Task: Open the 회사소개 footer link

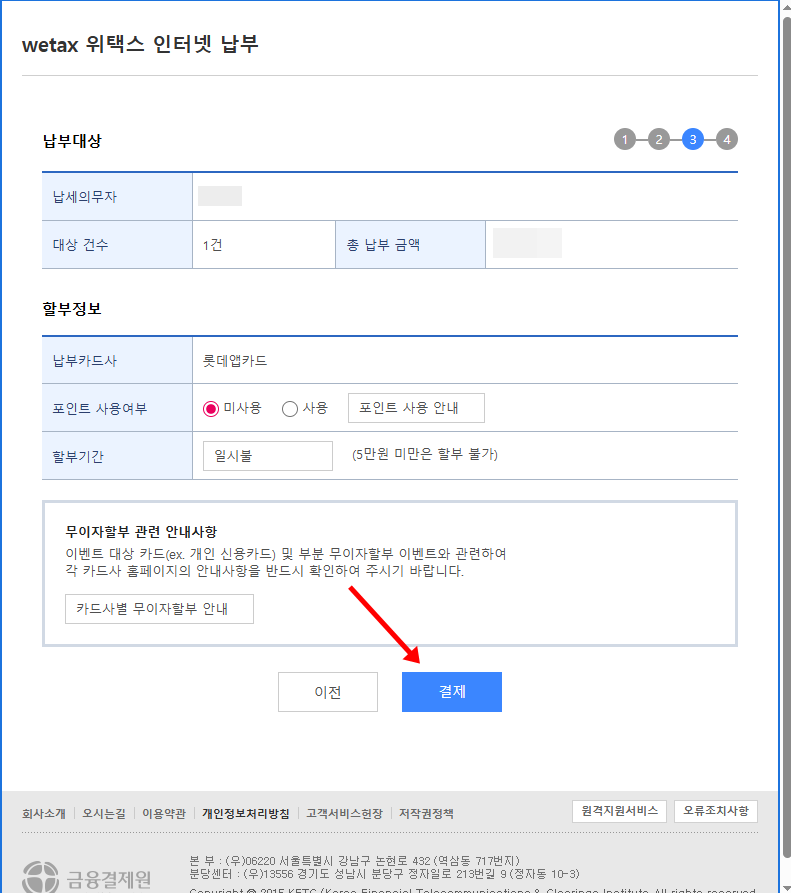Action: point(44,813)
